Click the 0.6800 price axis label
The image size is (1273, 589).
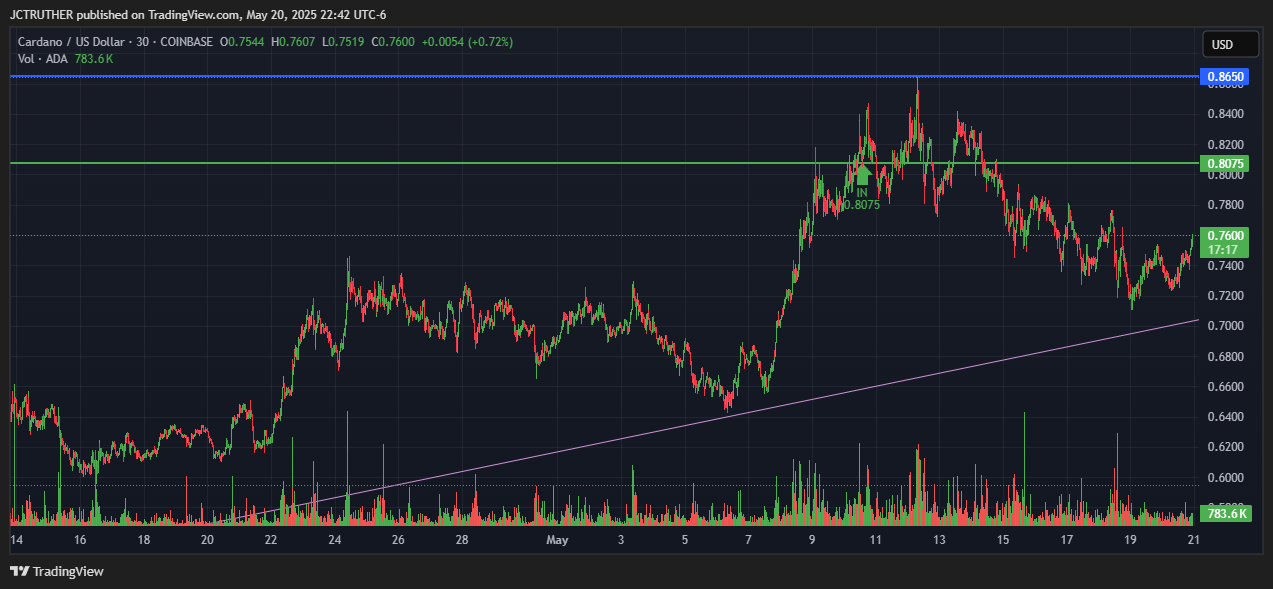point(1225,356)
